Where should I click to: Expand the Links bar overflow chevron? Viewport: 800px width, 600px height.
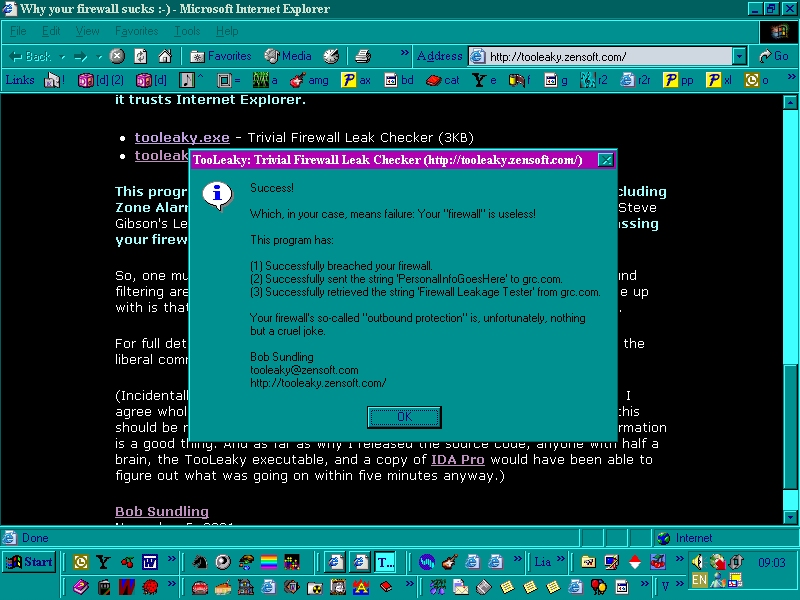click(791, 77)
